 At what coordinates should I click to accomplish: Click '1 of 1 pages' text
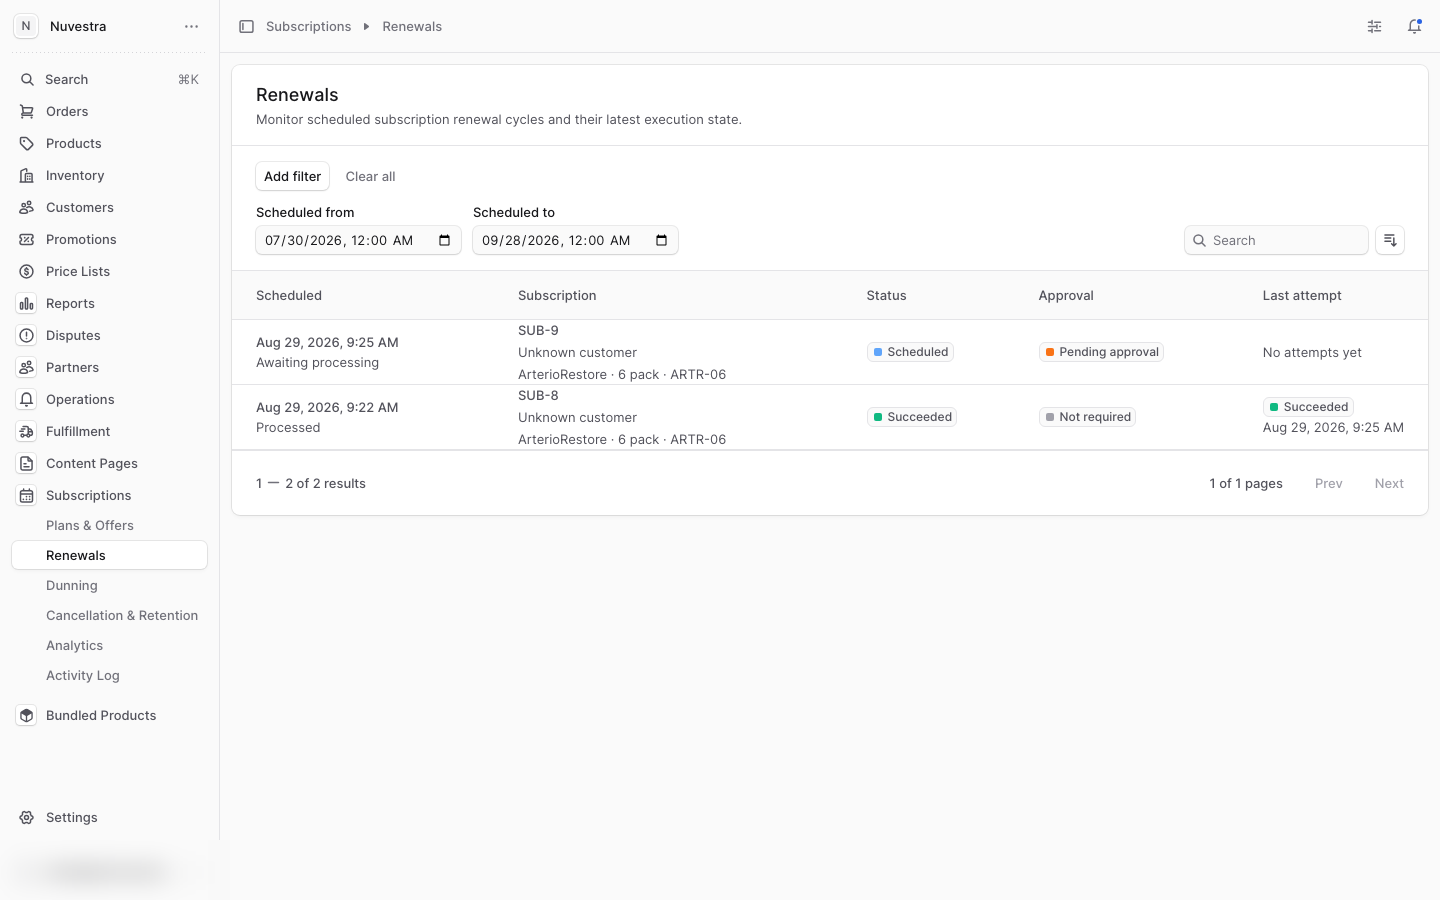1246,483
